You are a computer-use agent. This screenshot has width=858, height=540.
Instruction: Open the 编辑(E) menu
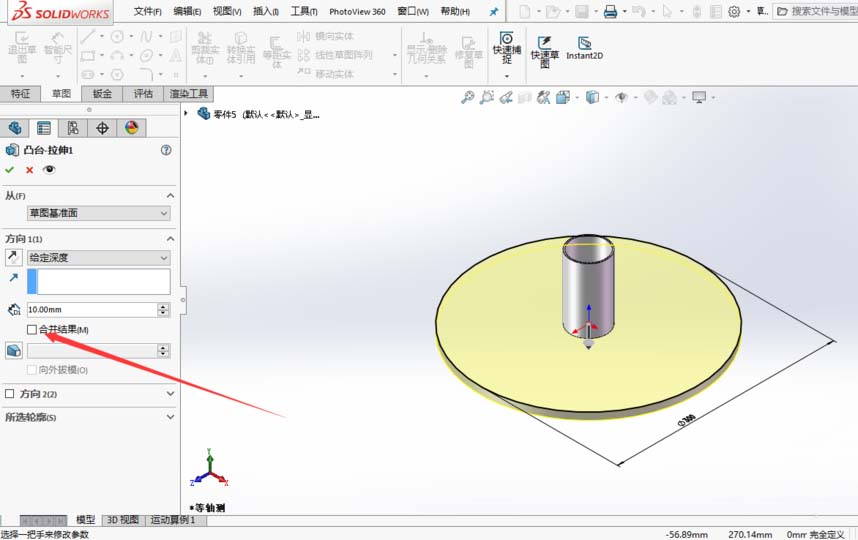tap(187, 11)
